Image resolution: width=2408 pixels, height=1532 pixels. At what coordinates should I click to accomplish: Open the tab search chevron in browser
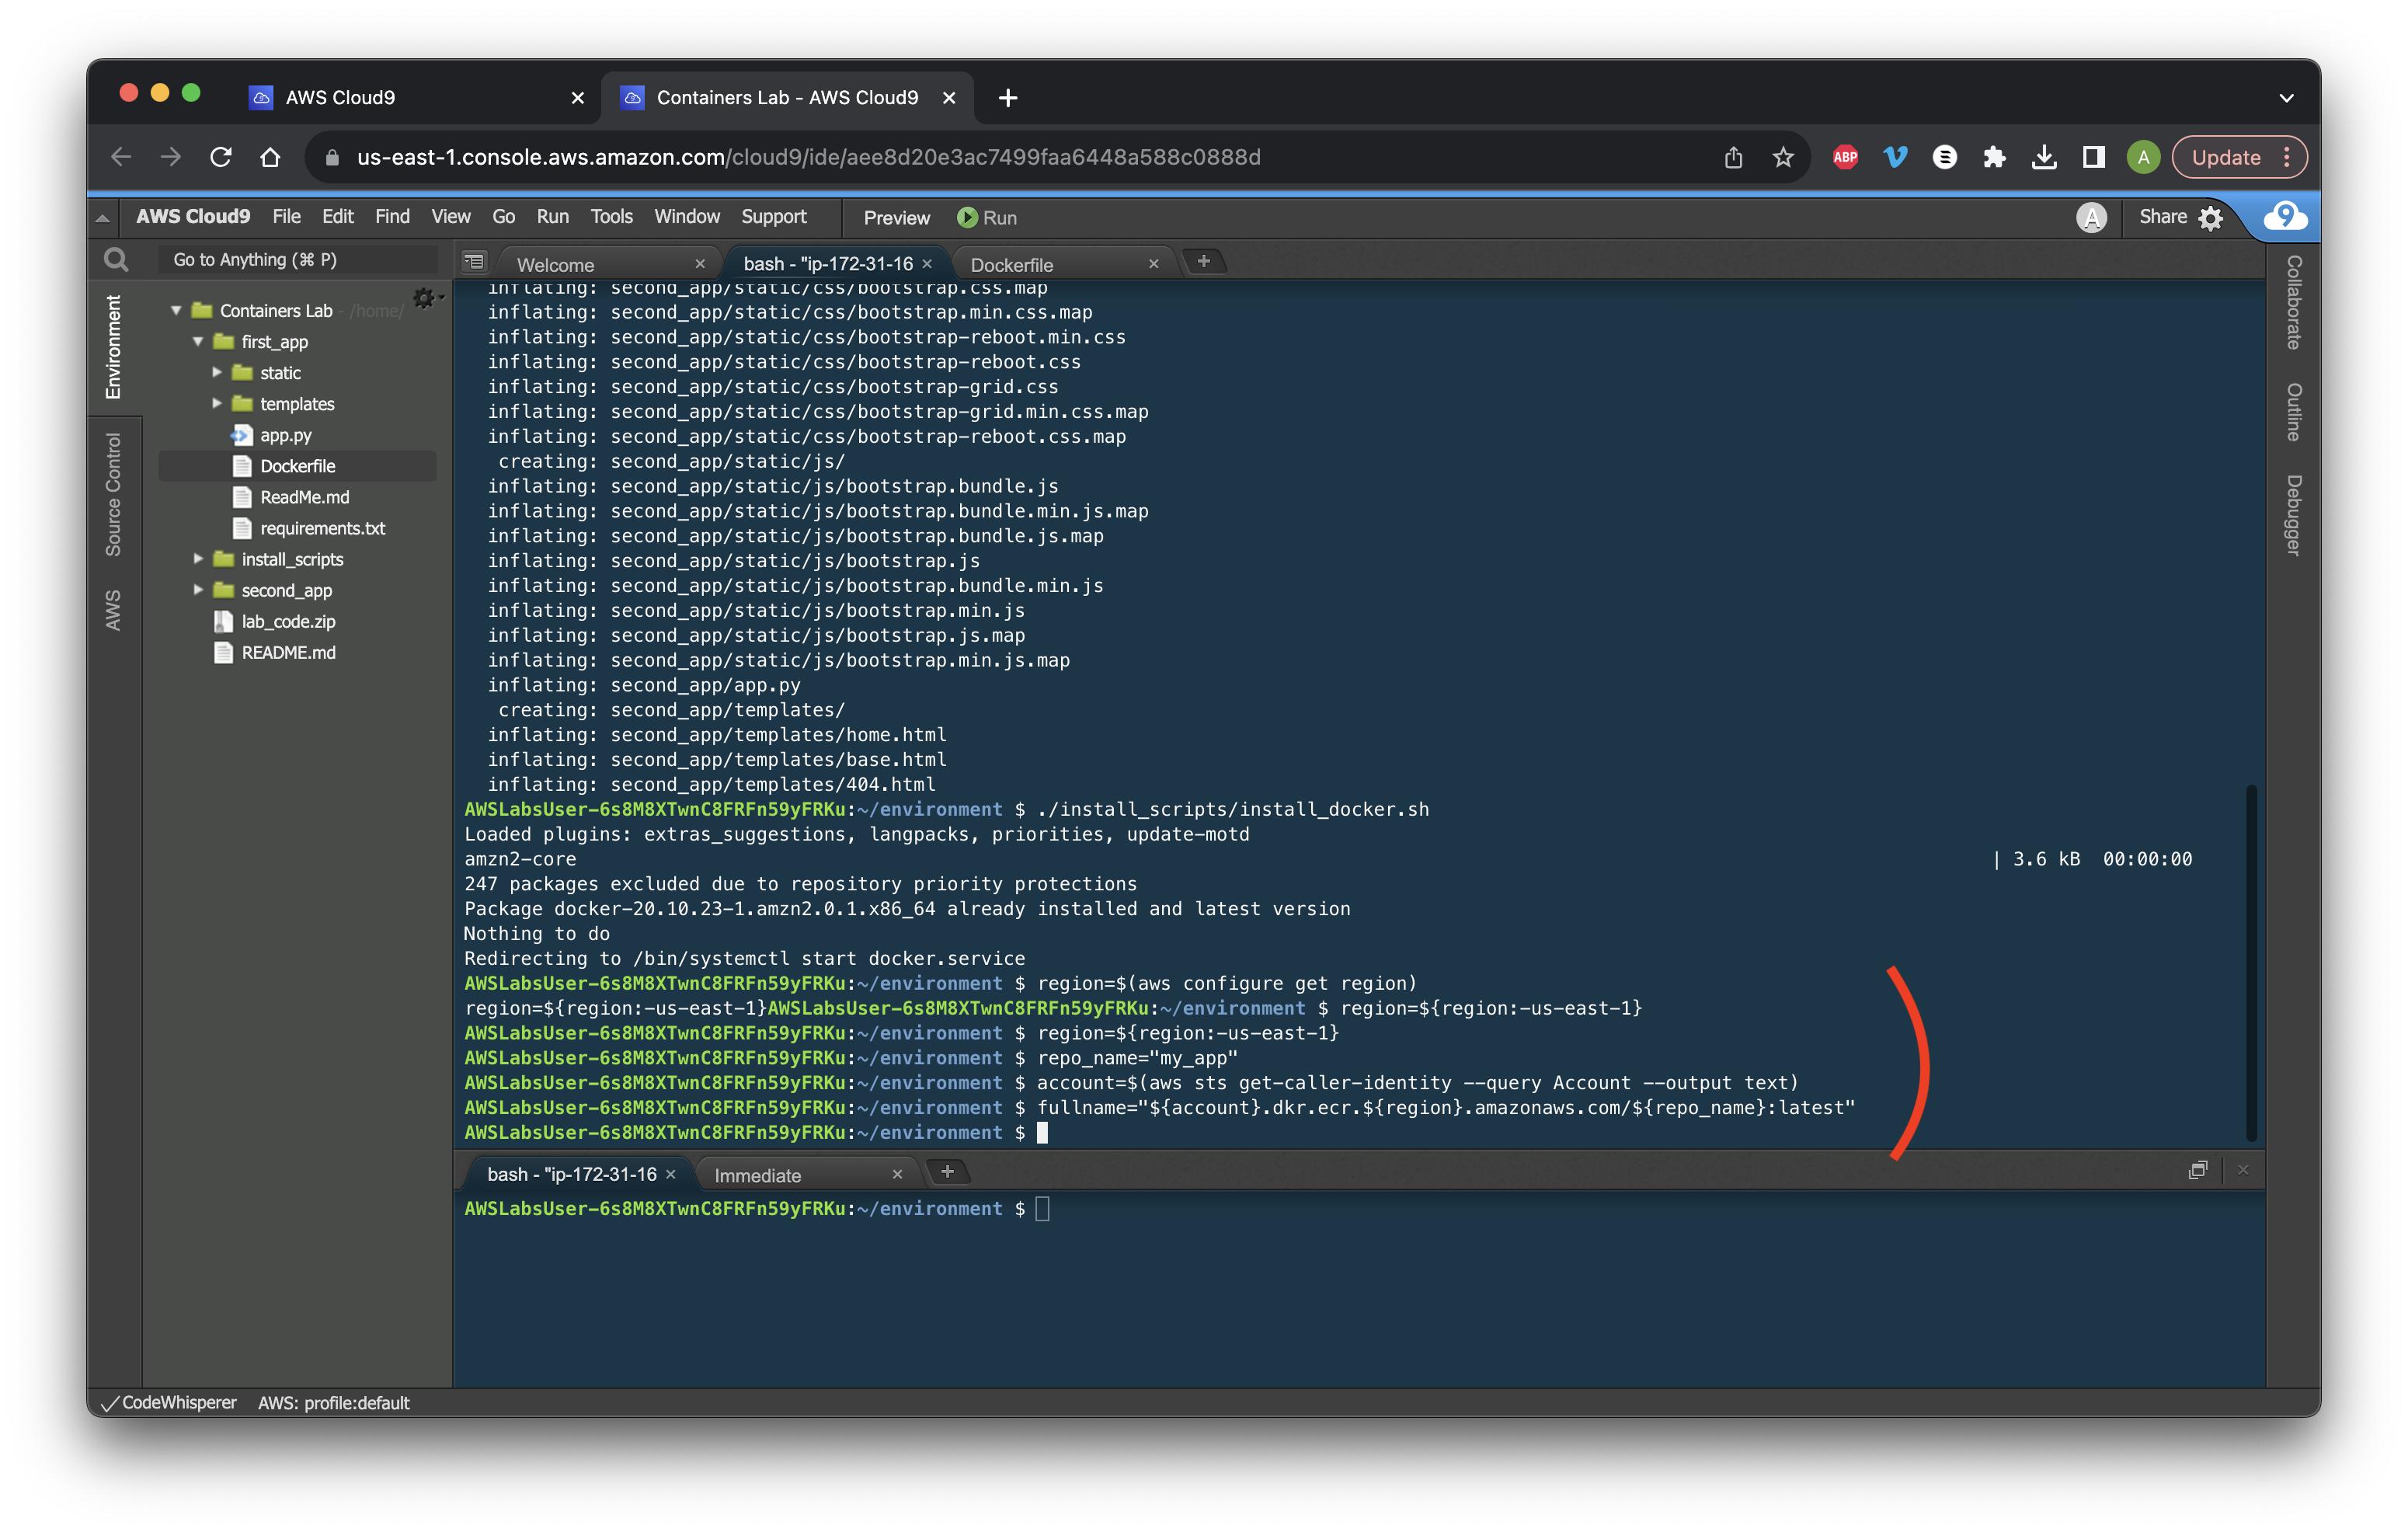click(x=2286, y=98)
